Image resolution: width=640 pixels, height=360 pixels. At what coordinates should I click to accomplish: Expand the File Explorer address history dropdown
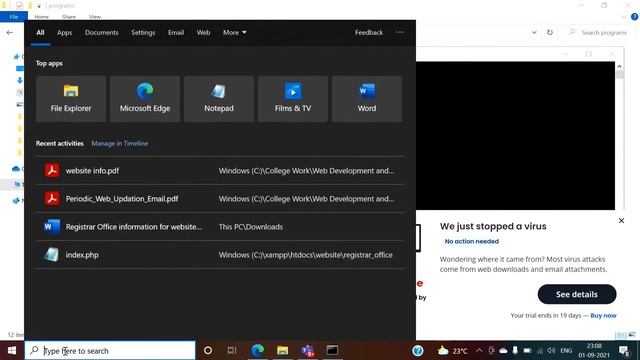click(x=534, y=32)
